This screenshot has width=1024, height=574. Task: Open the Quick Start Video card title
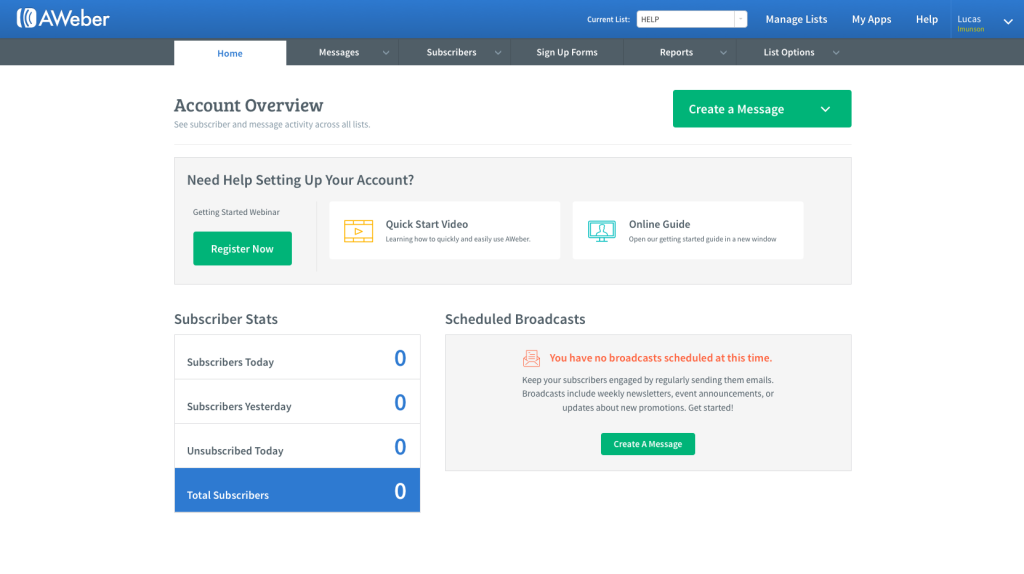point(426,224)
